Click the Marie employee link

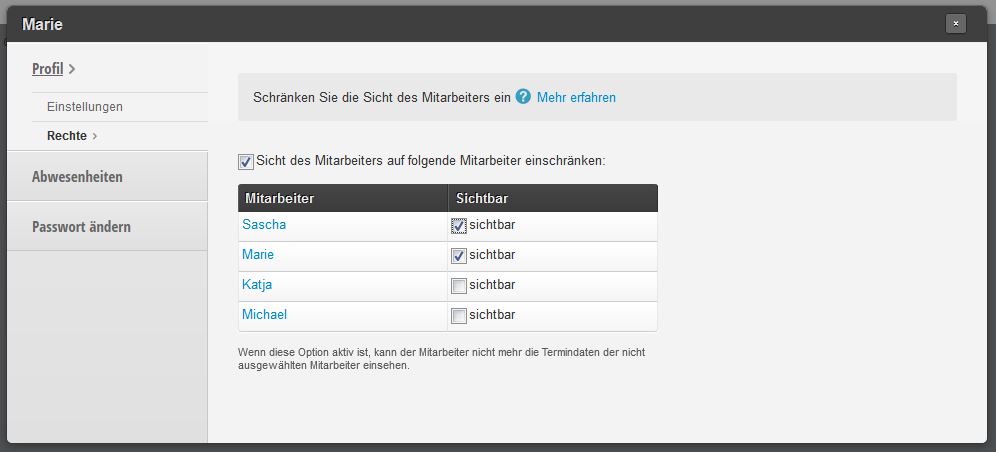tap(258, 255)
